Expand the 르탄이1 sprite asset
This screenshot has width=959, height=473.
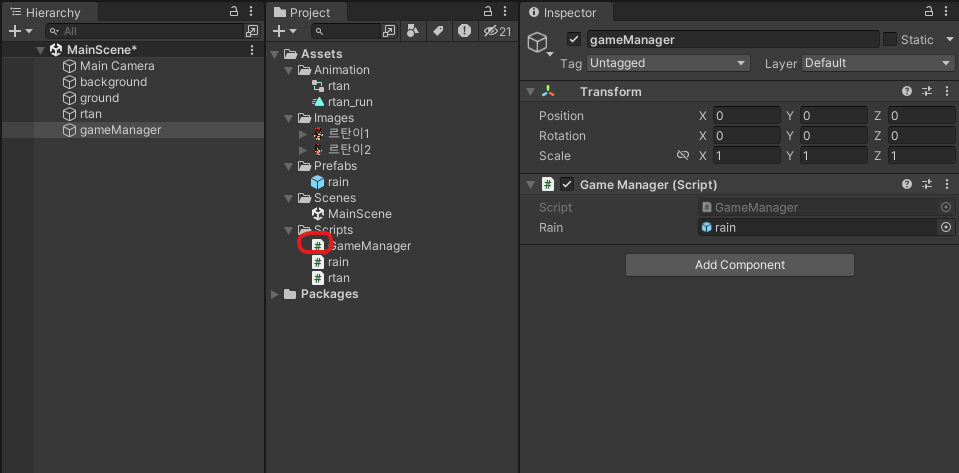click(302, 134)
